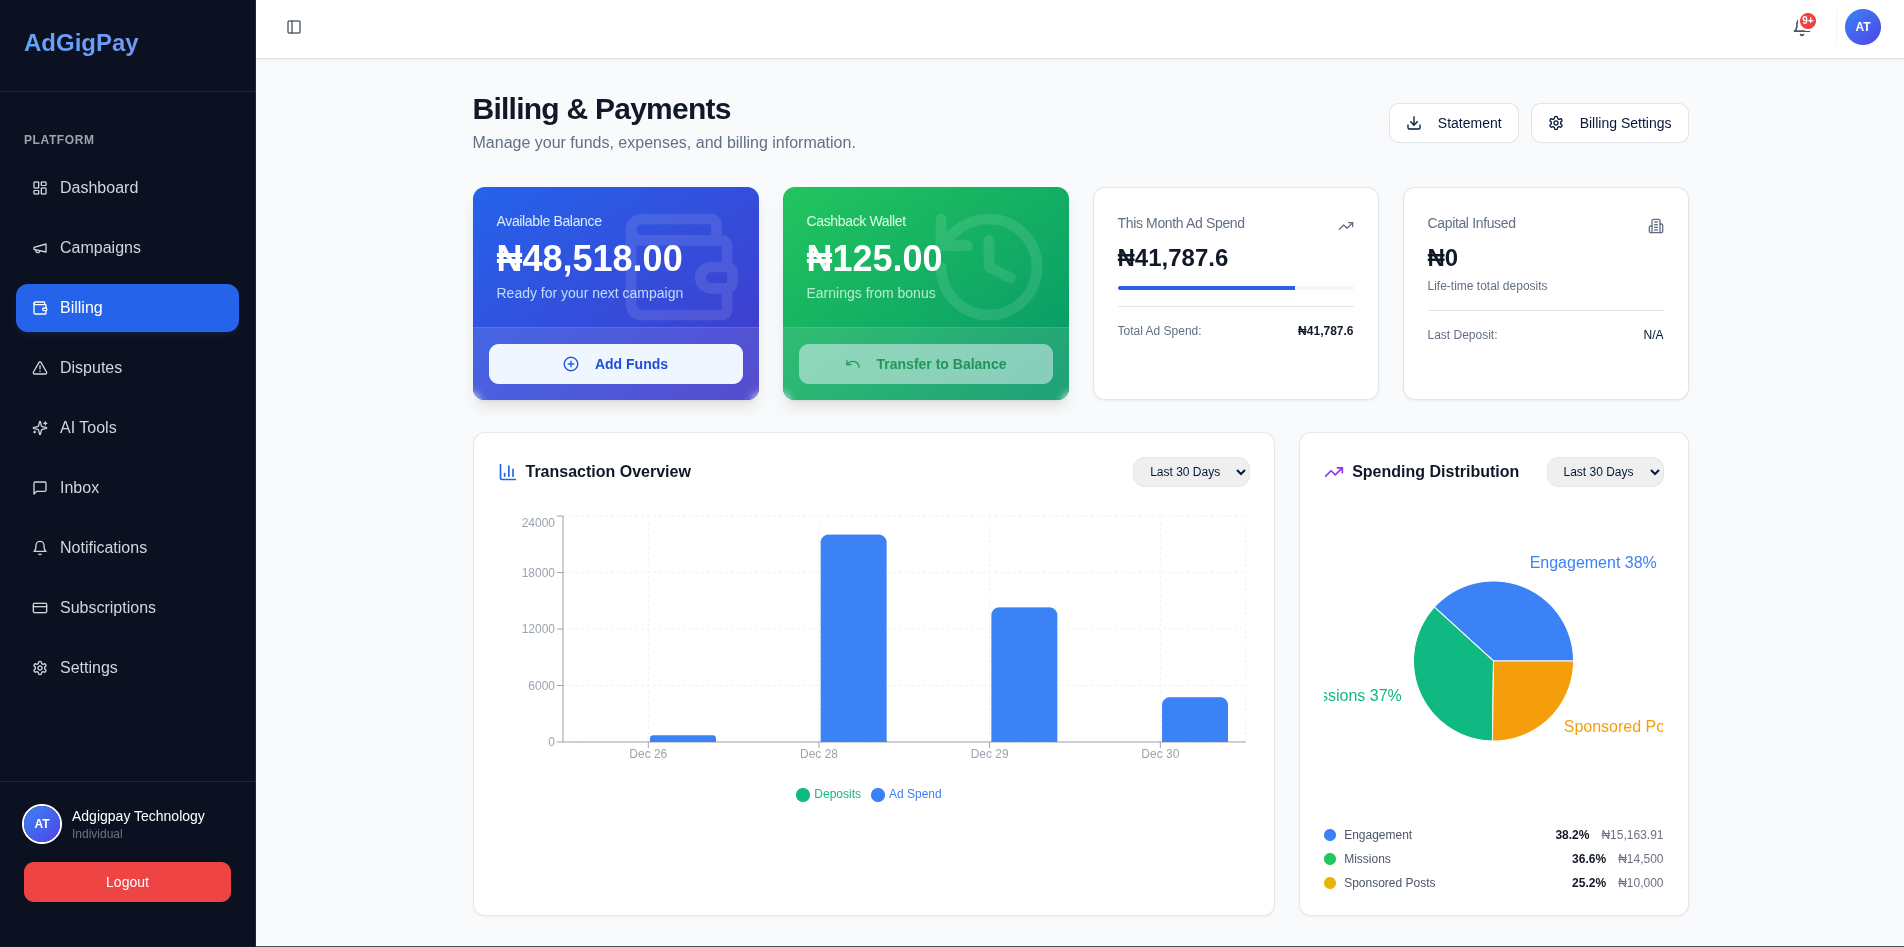
Task: Select Billing in the sidebar
Action: coord(127,308)
